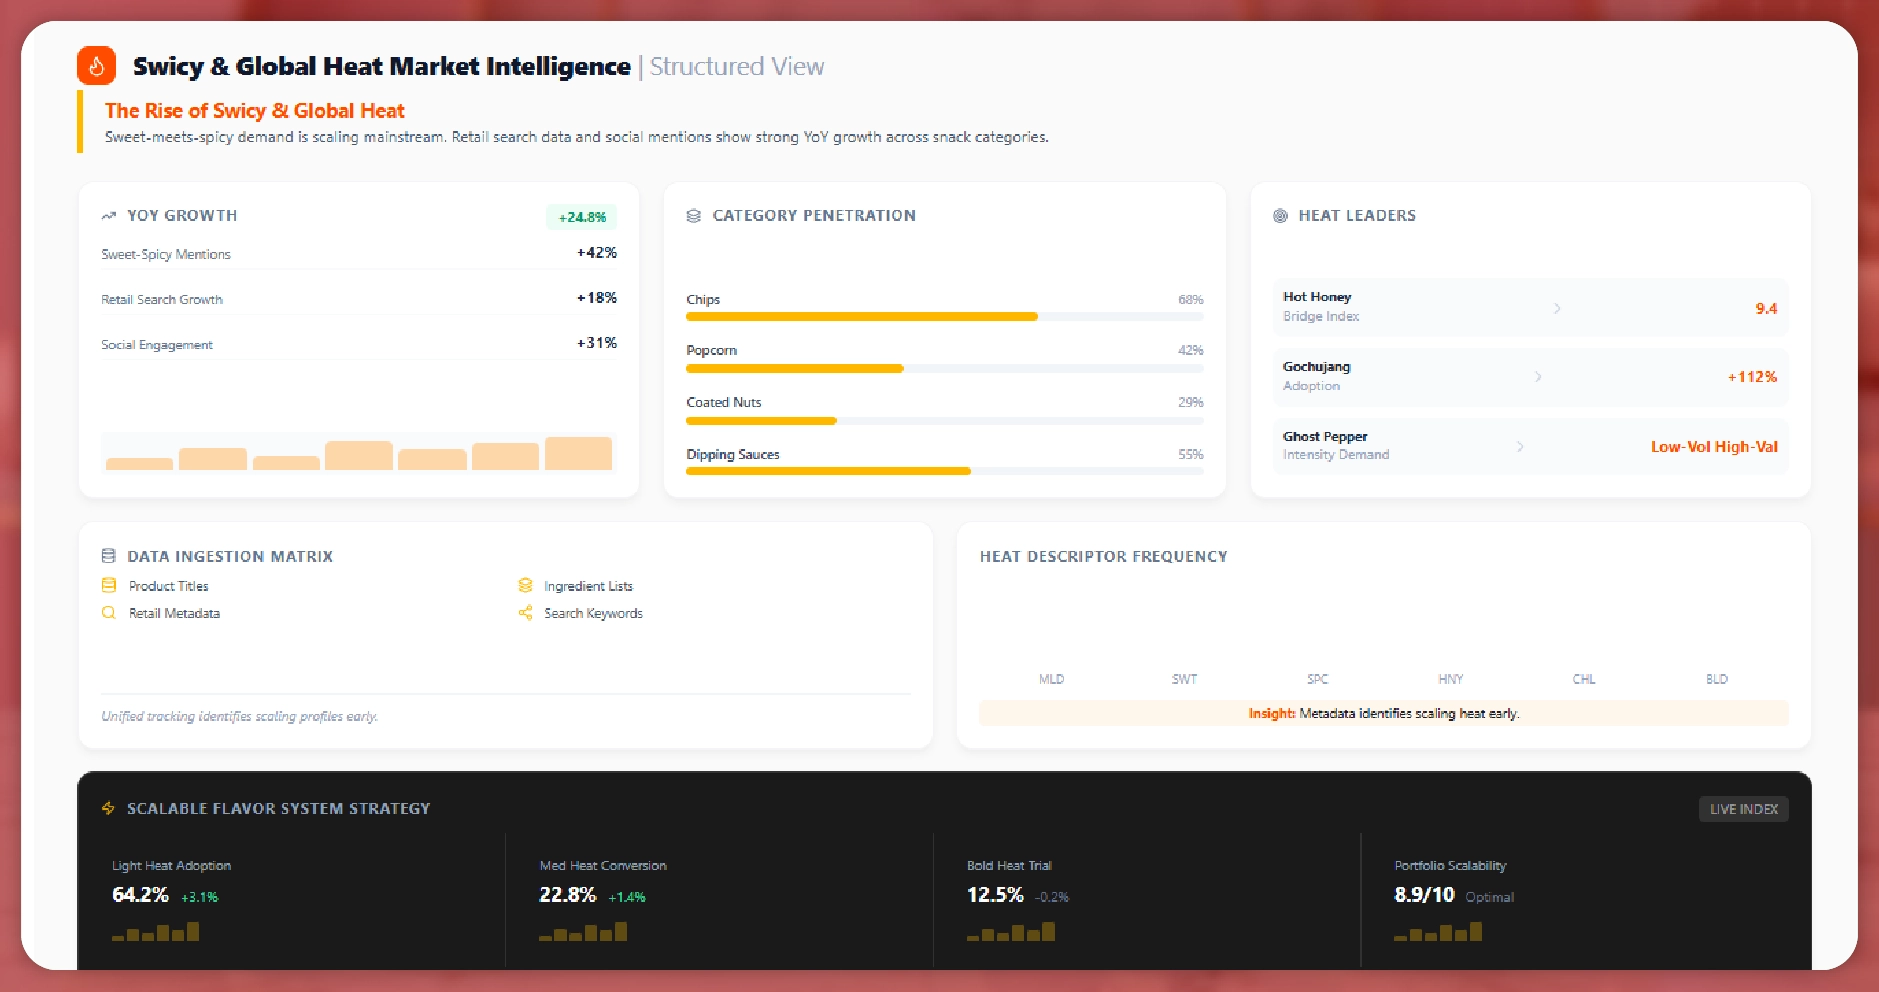The width and height of the screenshot is (1879, 992).
Task: Click the Category Penetration layers icon
Action: point(693,216)
